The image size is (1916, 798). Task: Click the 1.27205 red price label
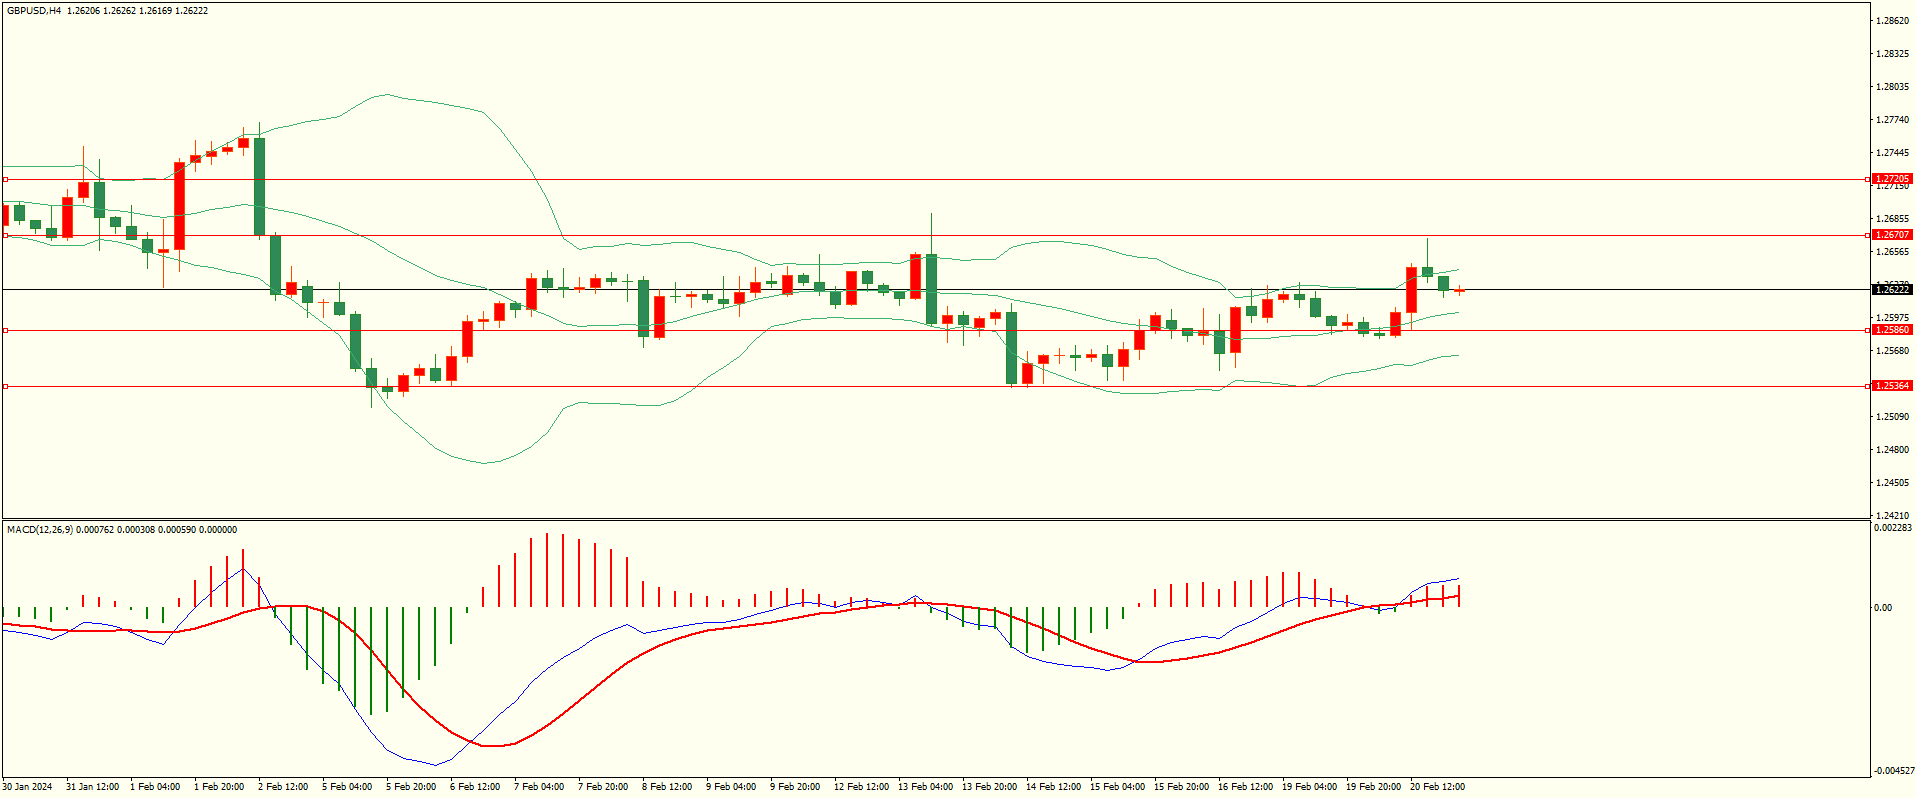click(1891, 179)
